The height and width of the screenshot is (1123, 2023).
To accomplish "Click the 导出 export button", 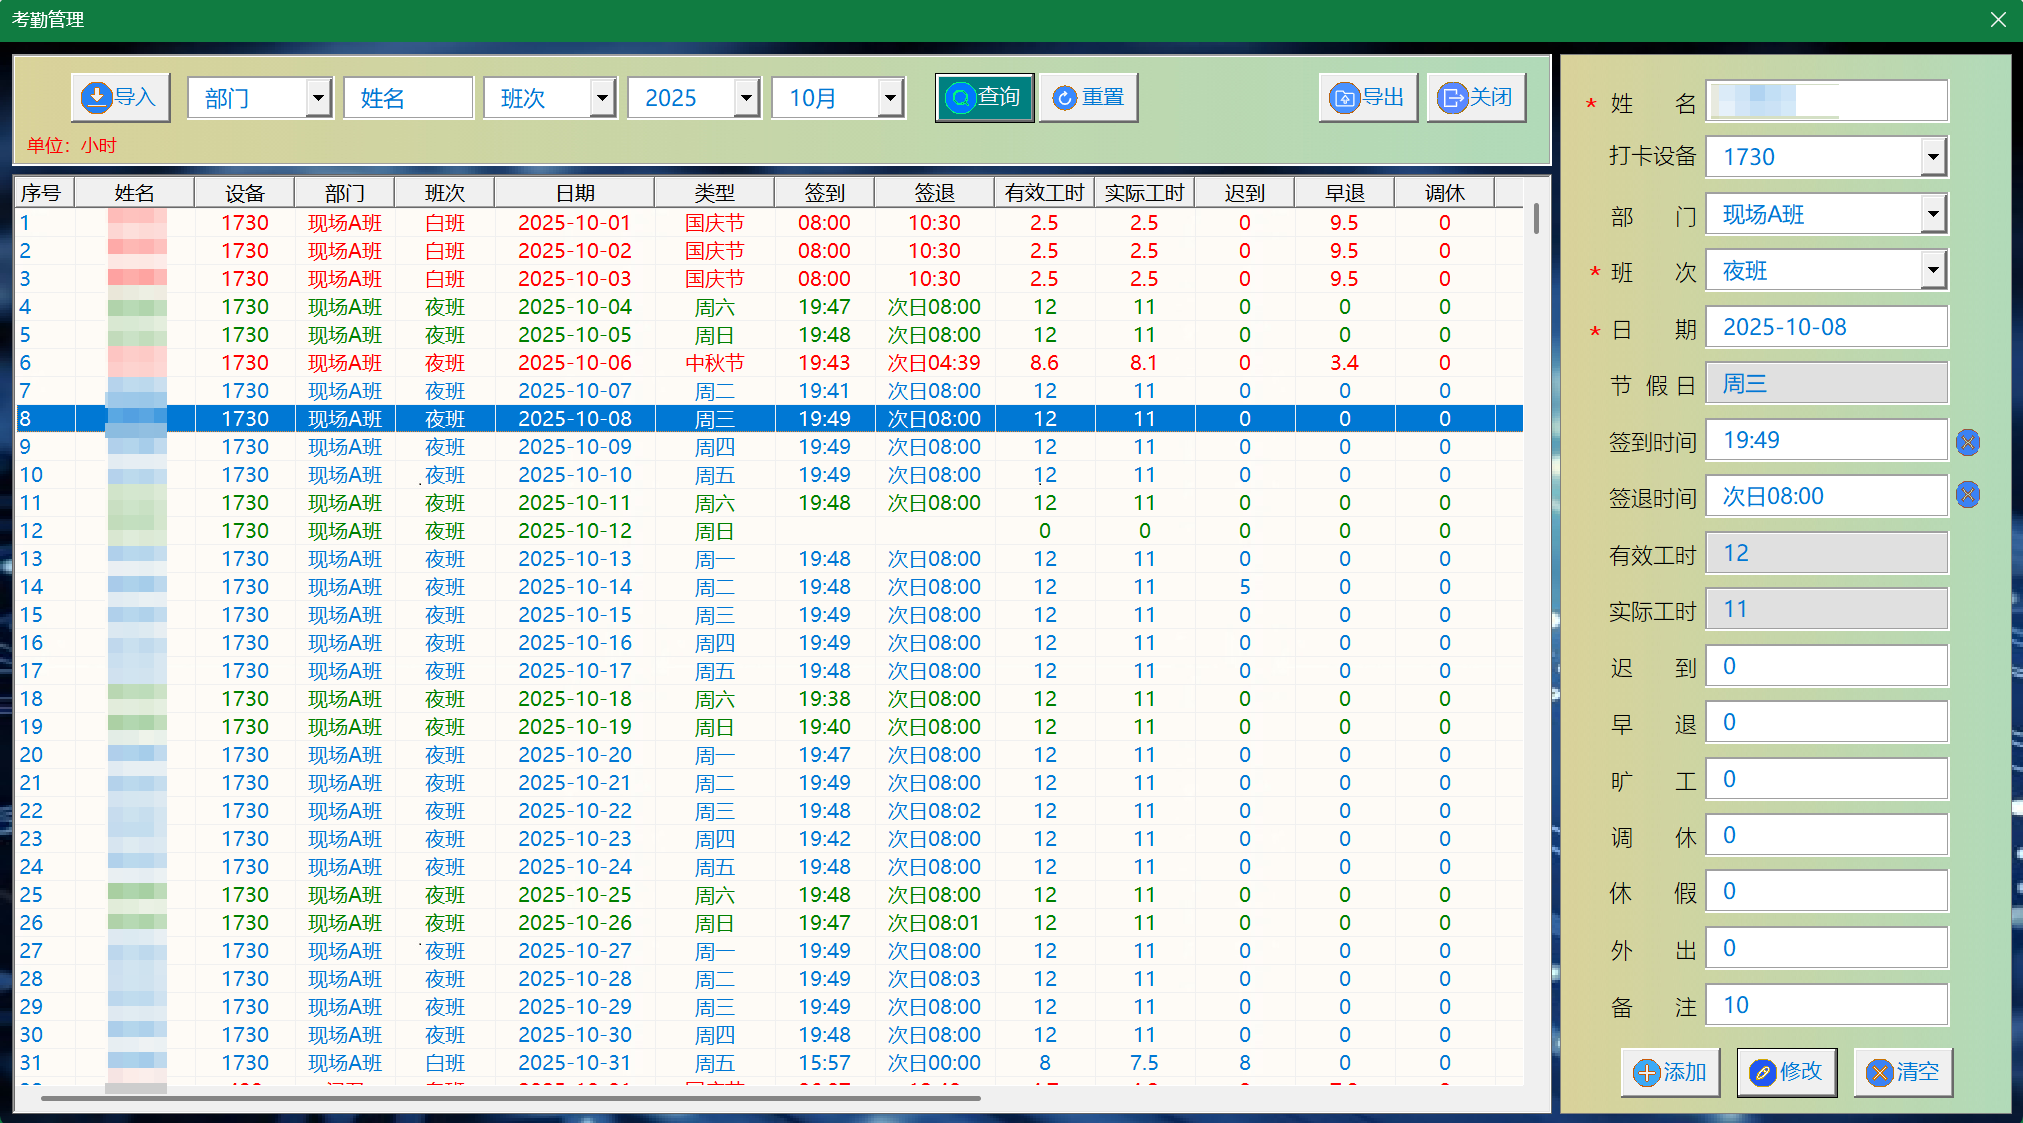I will [x=1368, y=98].
